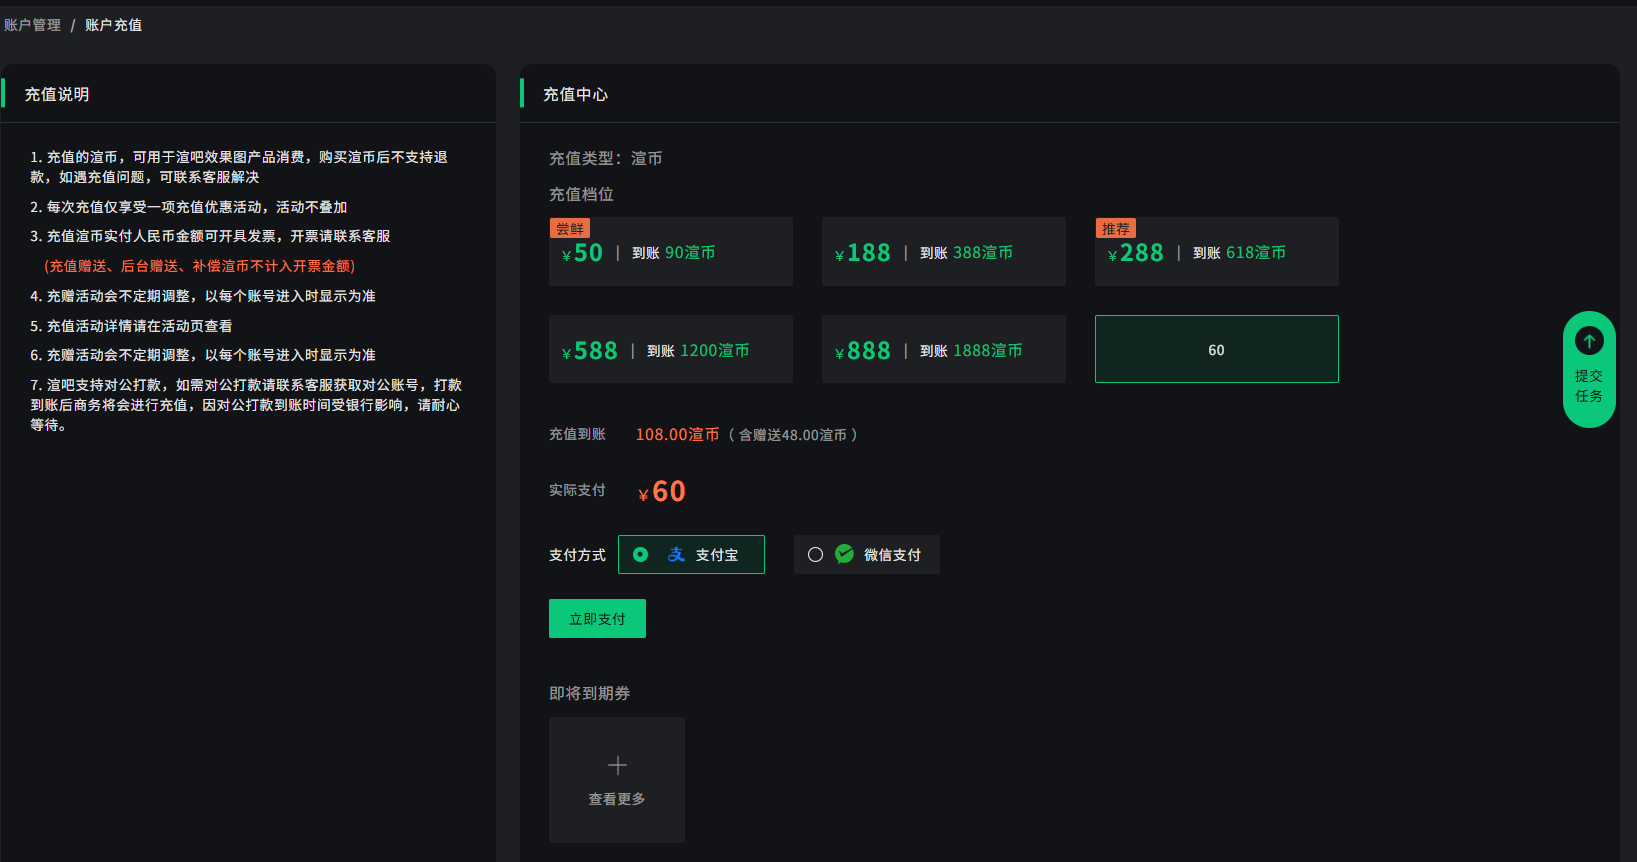Select the 支付宝 radio button

[x=641, y=555]
